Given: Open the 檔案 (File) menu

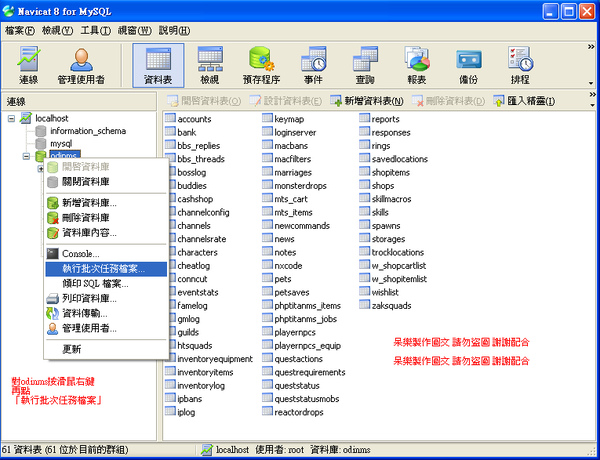Looking at the screenshot, I should pyautogui.click(x=20, y=31).
